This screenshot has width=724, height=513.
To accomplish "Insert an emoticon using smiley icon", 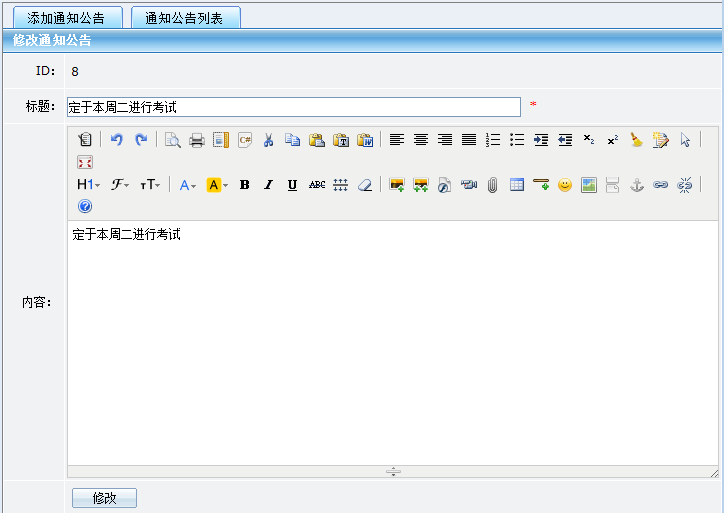I will click(565, 185).
